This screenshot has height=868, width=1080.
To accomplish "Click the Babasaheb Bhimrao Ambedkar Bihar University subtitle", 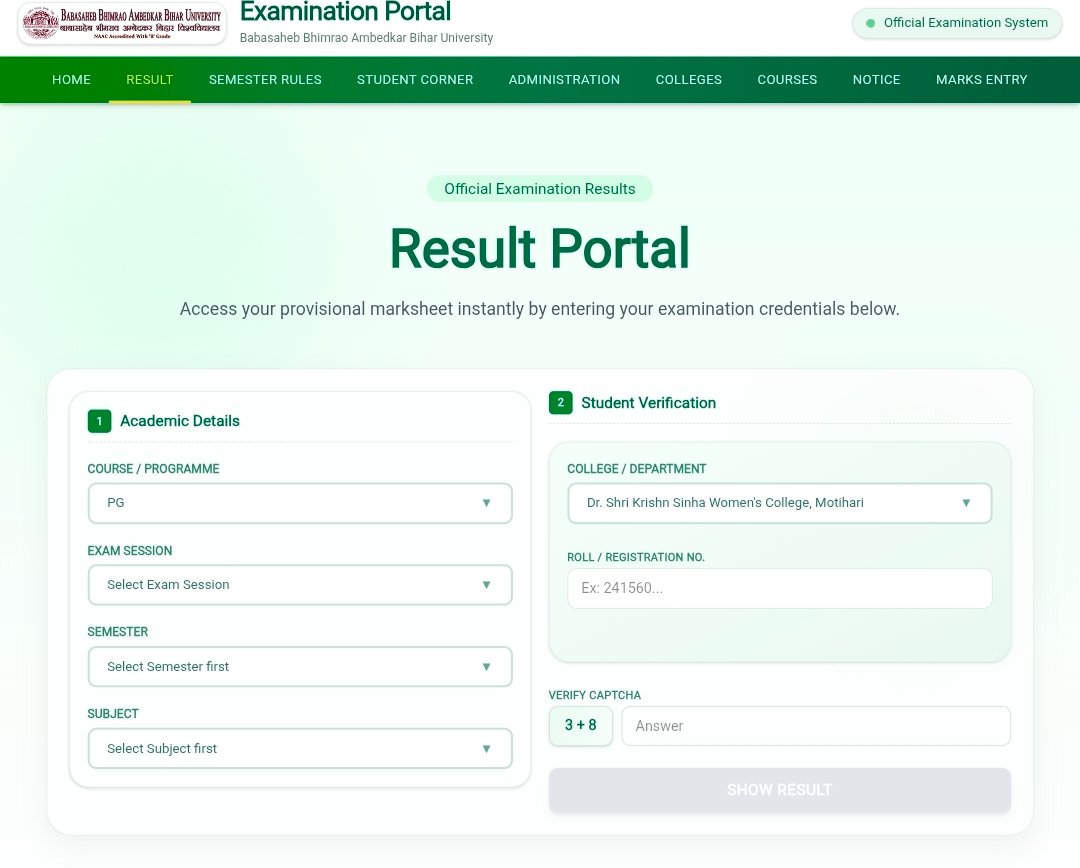I will click(x=366, y=38).
